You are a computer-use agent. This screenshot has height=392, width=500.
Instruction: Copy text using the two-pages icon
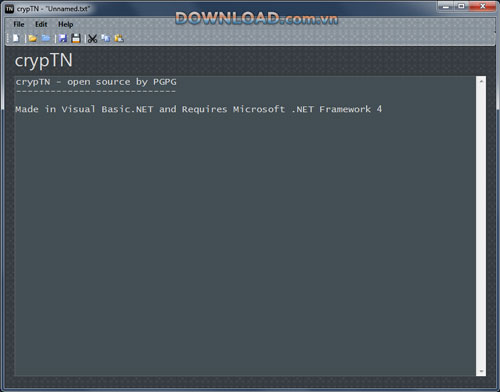(x=106, y=38)
